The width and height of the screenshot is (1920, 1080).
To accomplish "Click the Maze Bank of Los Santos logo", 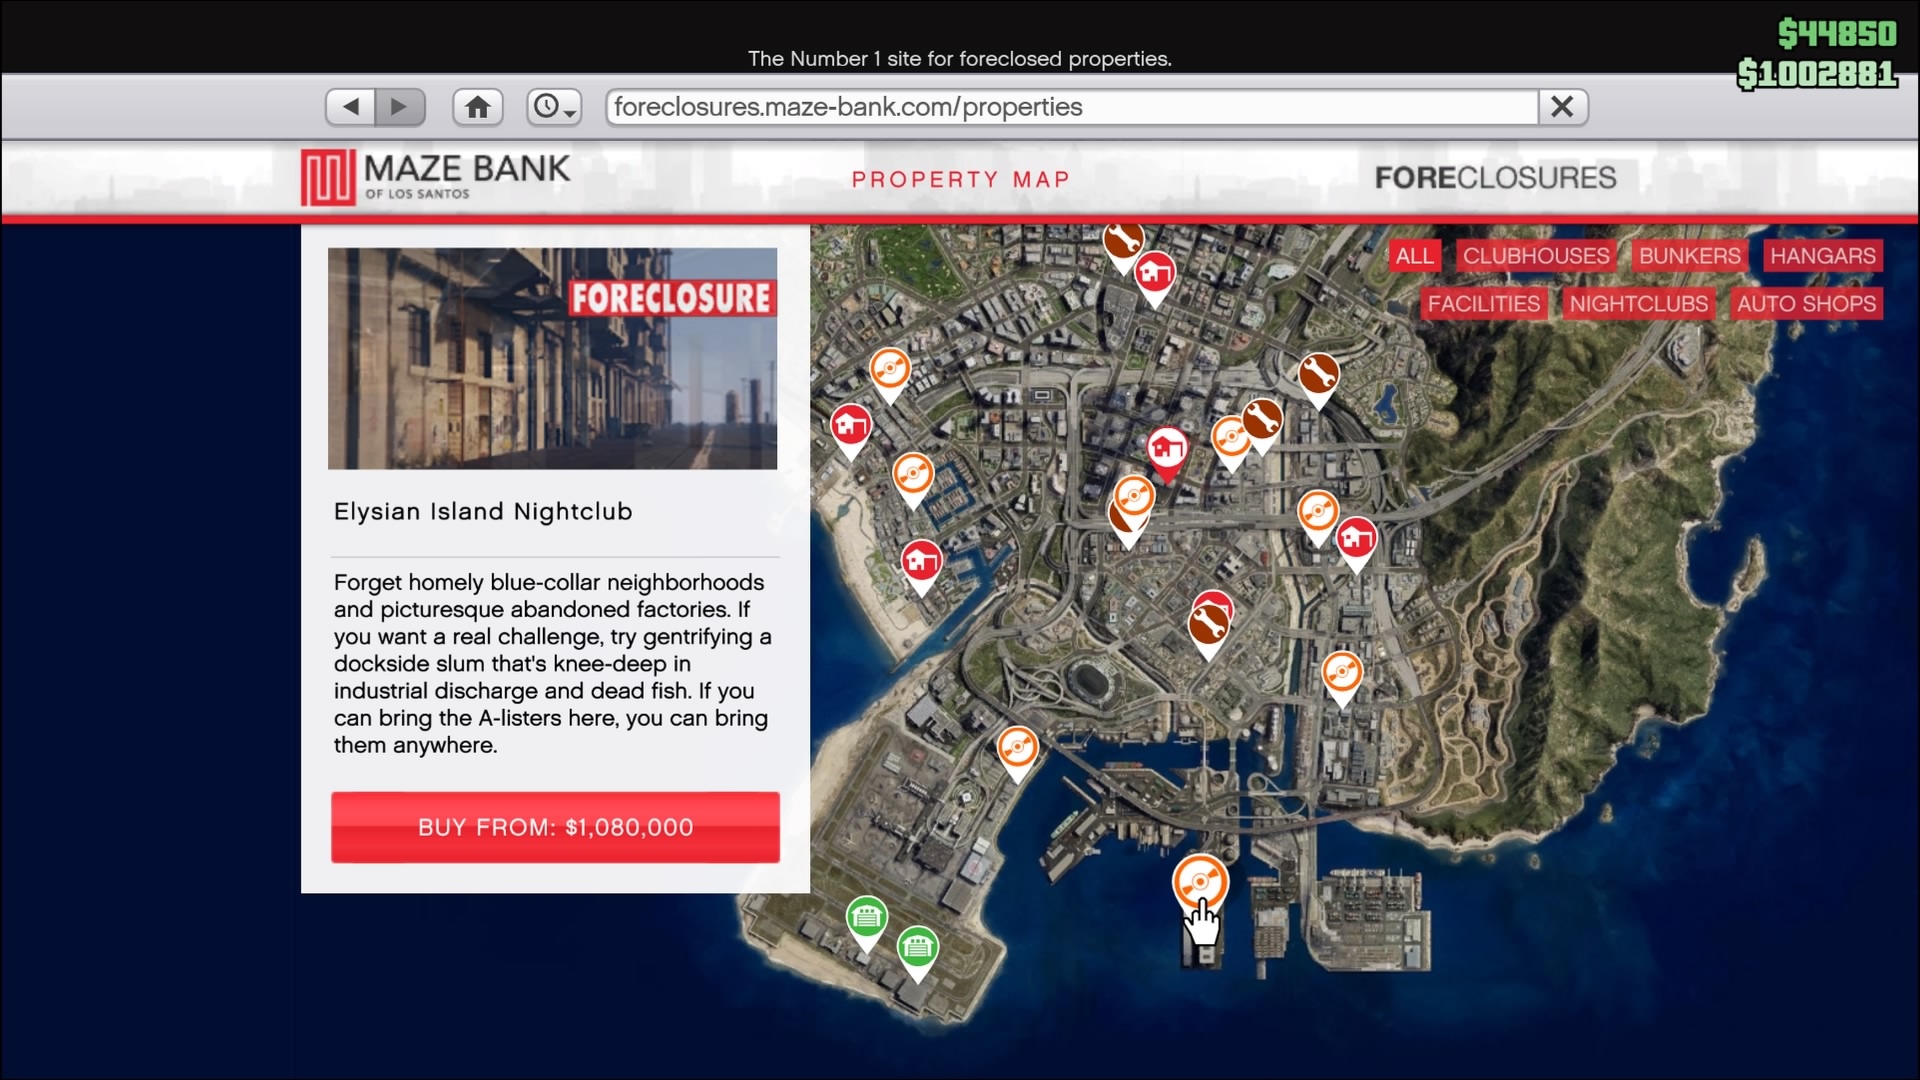I will [x=436, y=177].
